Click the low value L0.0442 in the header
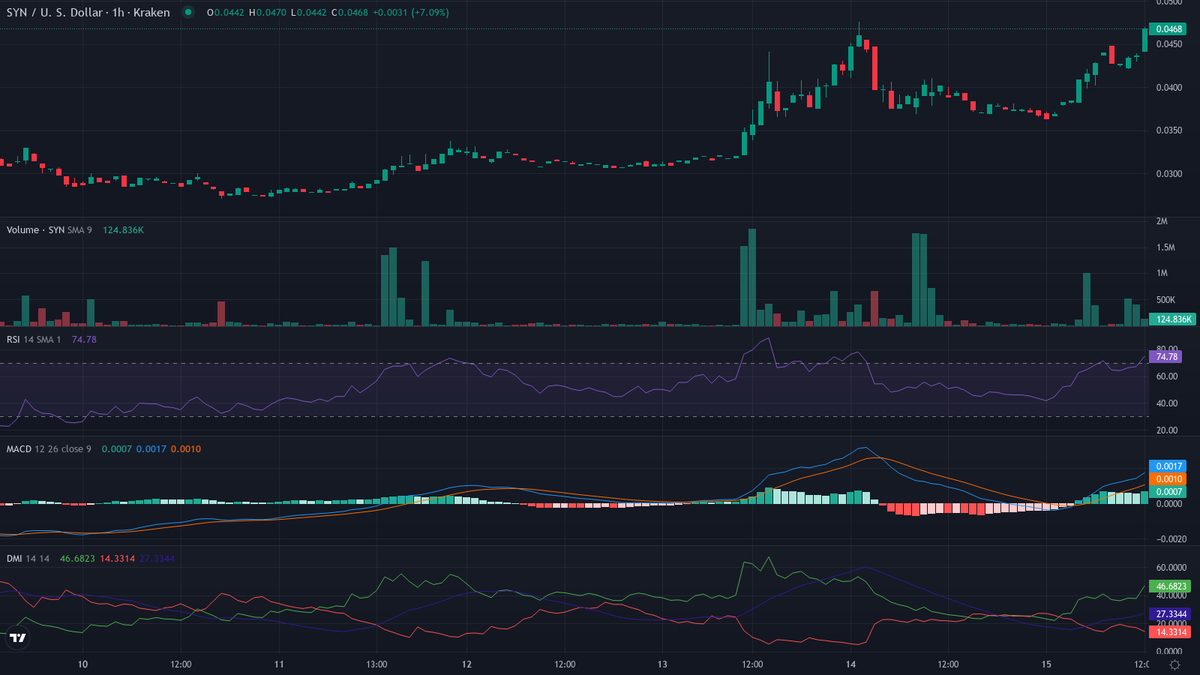Screen dimensions: 1200x675 pyautogui.click(x=307, y=12)
